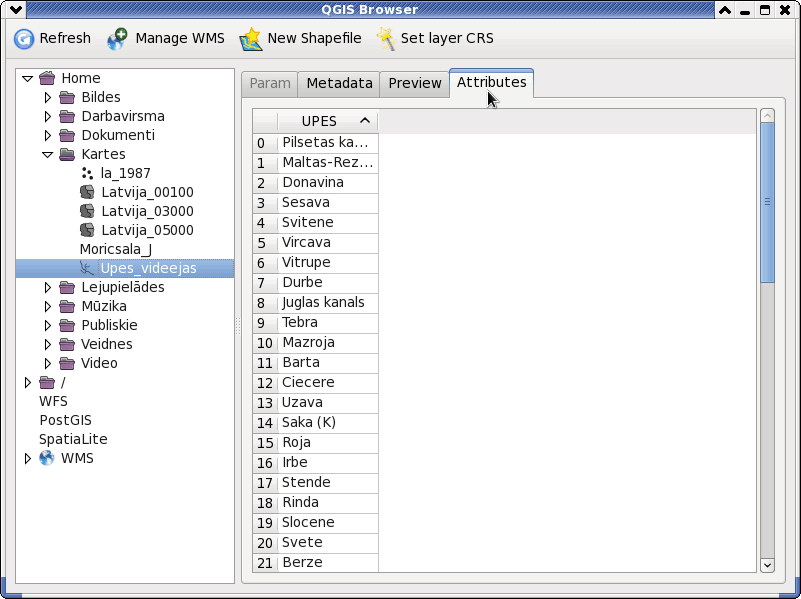Click the New Shapefile star icon
The height and width of the screenshot is (599, 801).
pyautogui.click(x=250, y=39)
